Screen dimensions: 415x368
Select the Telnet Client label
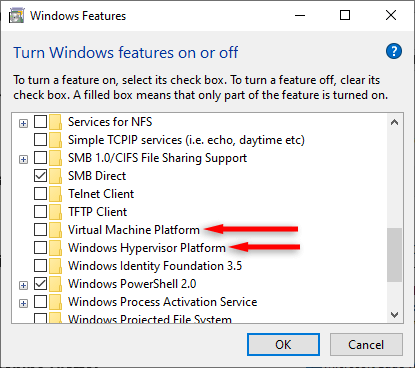click(101, 194)
